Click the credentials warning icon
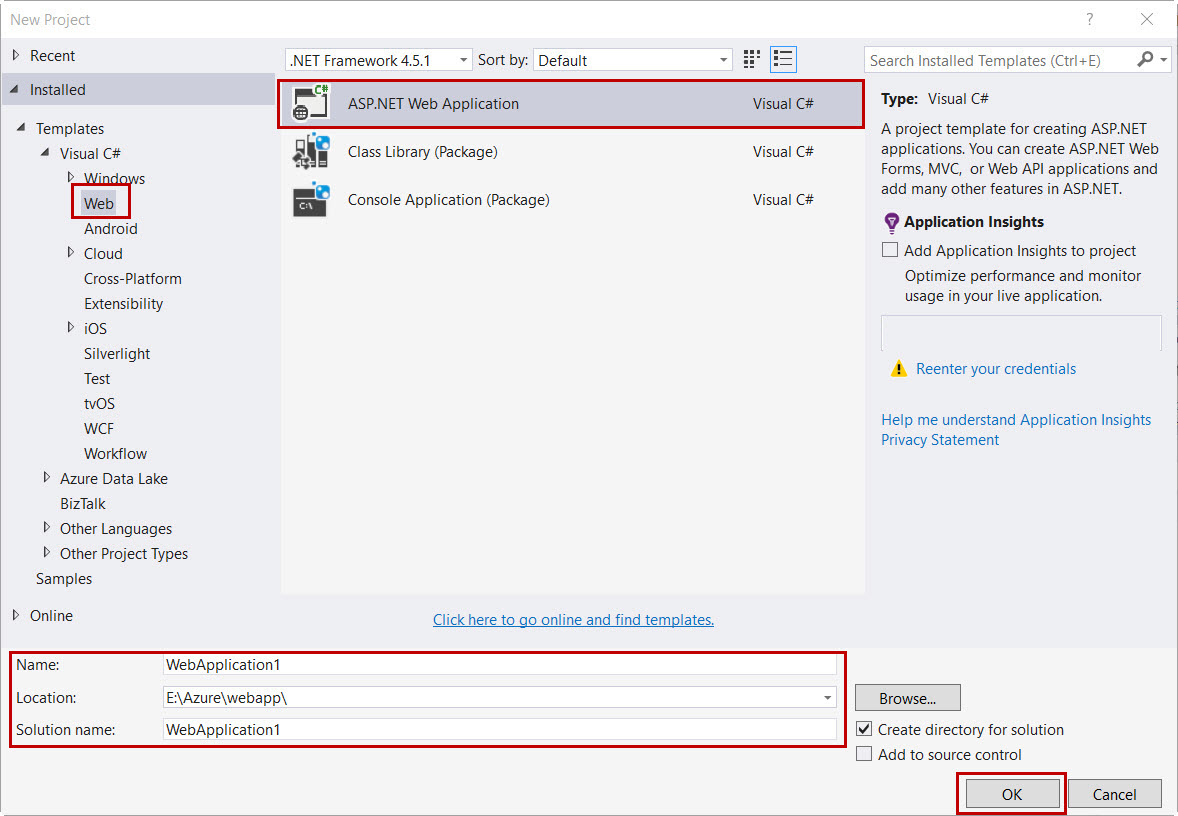The height and width of the screenshot is (816, 1178). click(x=899, y=369)
